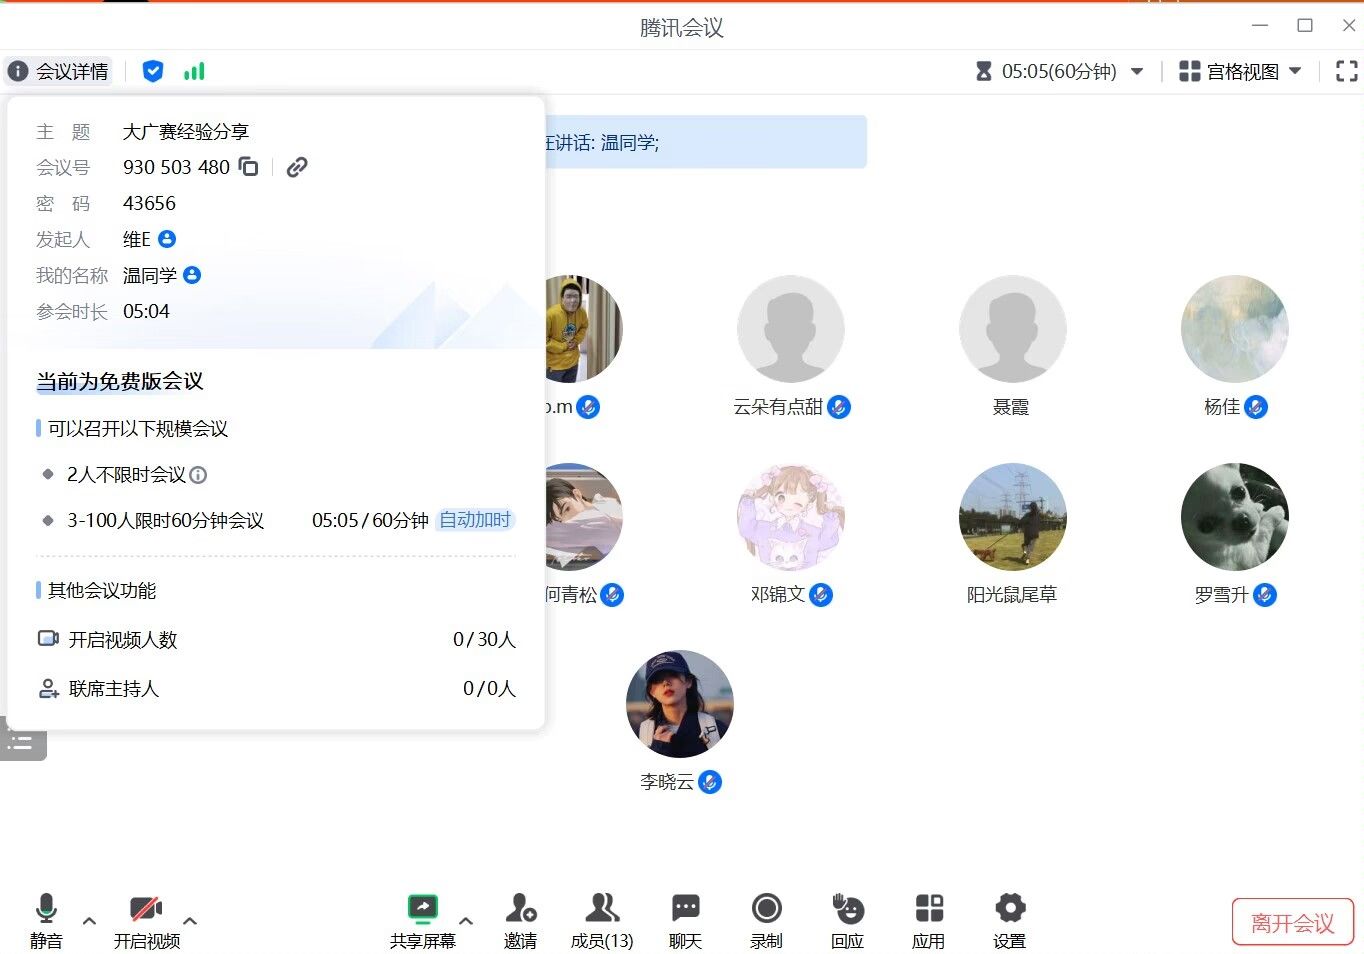Image resolution: width=1364 pixels, height=954 pixels.
Task: Click the 可以召开以下规模会议 section heading
Action: point(138,428)
